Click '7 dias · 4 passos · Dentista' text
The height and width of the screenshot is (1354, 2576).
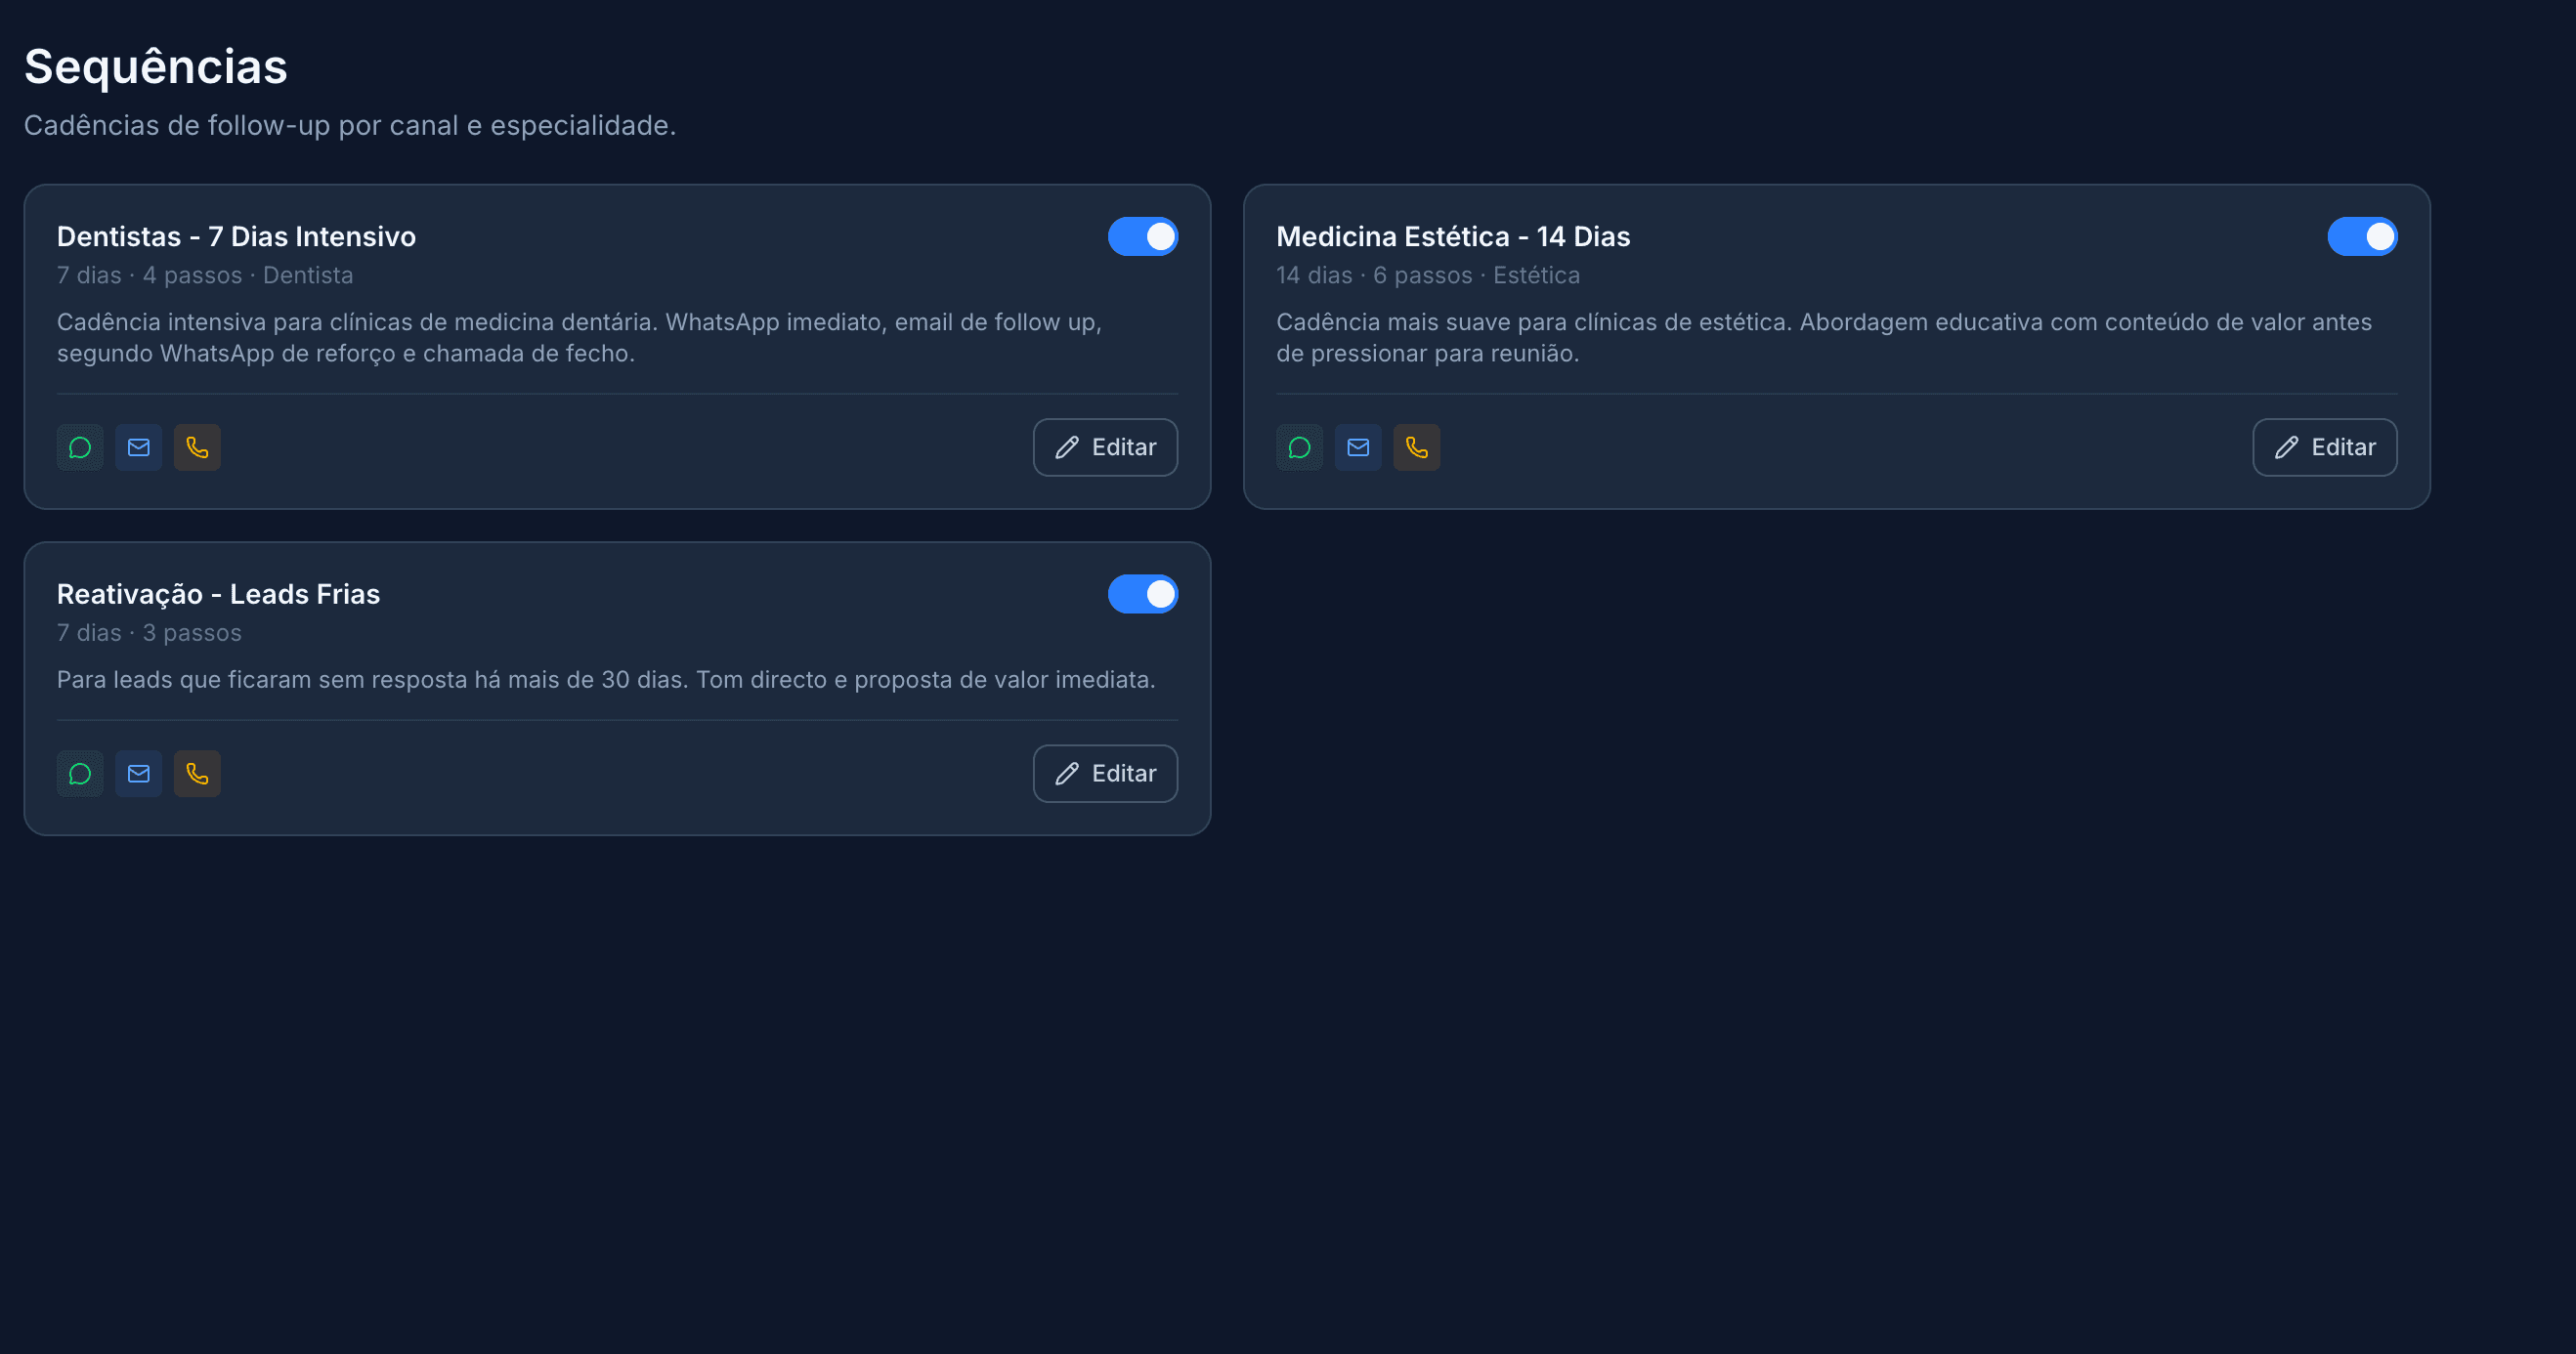click(x=205, y=276)
